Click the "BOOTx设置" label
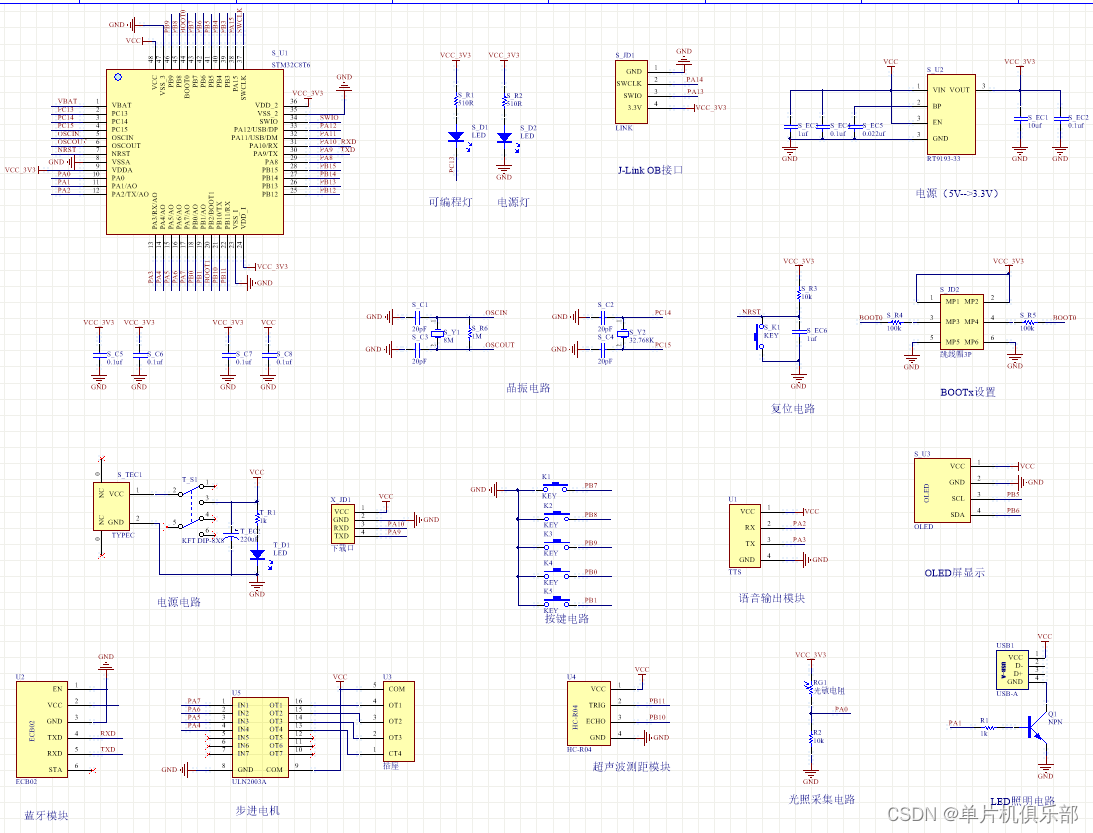Screen dimensions: 1093x833 pyautogui.click(x=968, y=392)
